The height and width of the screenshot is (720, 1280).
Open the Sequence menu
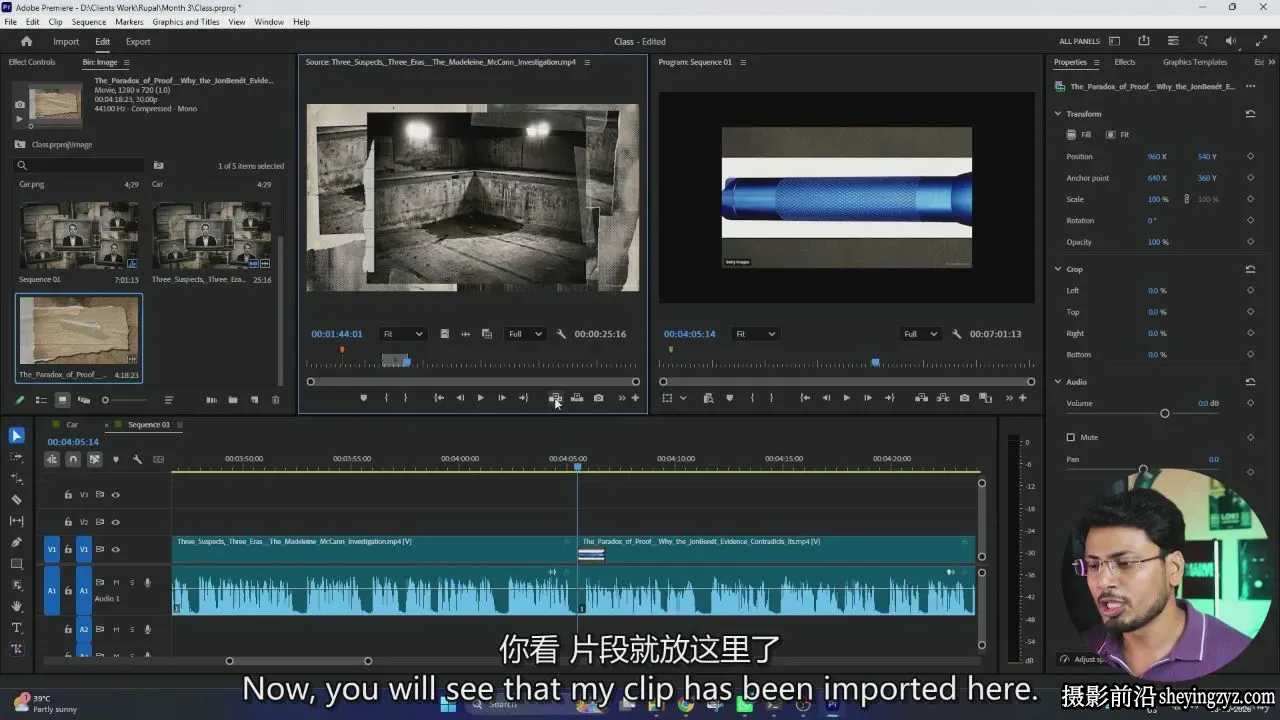point(89,22)
